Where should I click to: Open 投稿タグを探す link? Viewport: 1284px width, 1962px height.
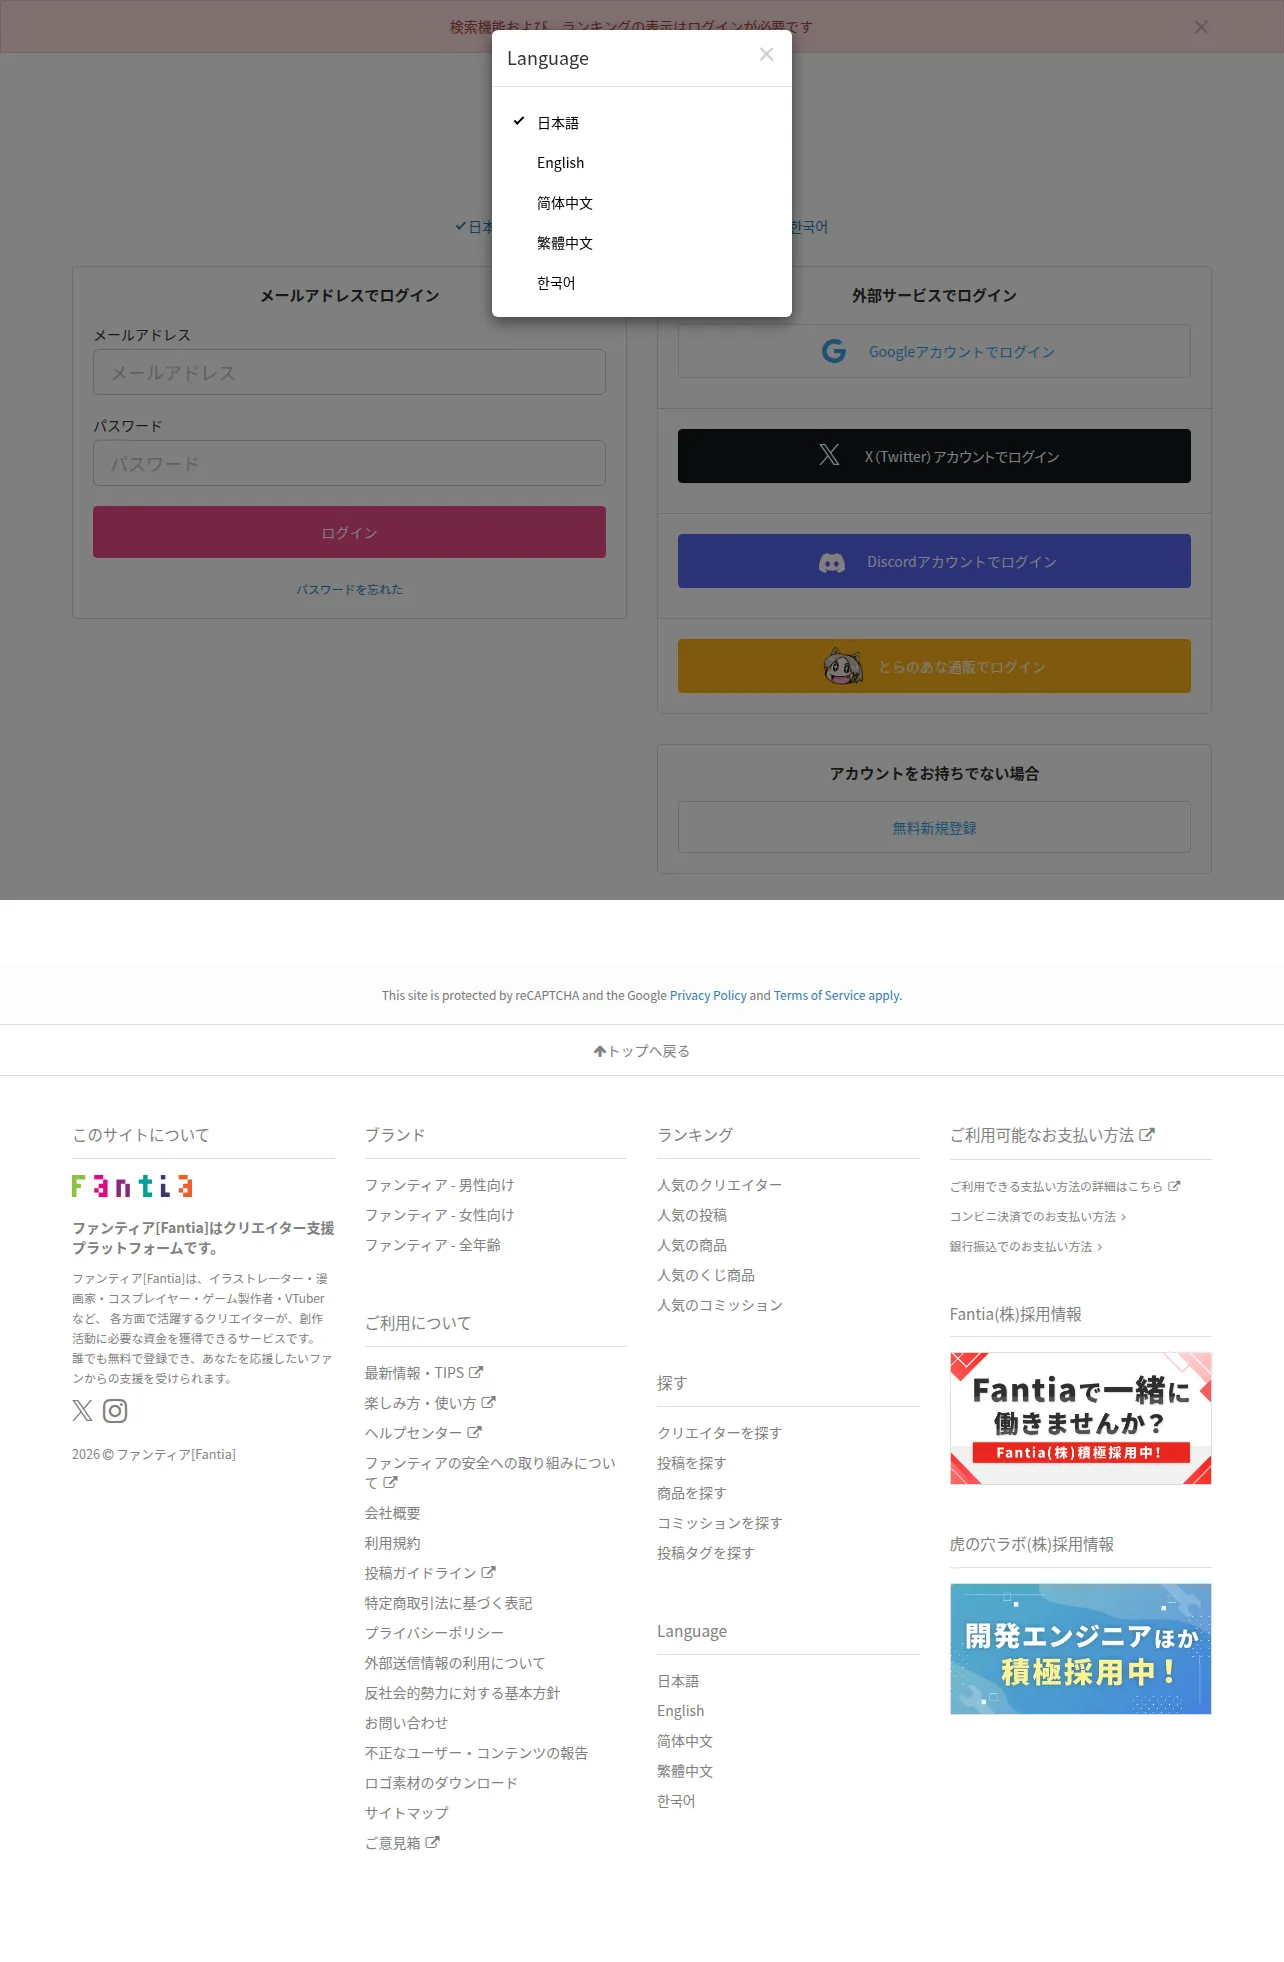tap(706, 1553)
